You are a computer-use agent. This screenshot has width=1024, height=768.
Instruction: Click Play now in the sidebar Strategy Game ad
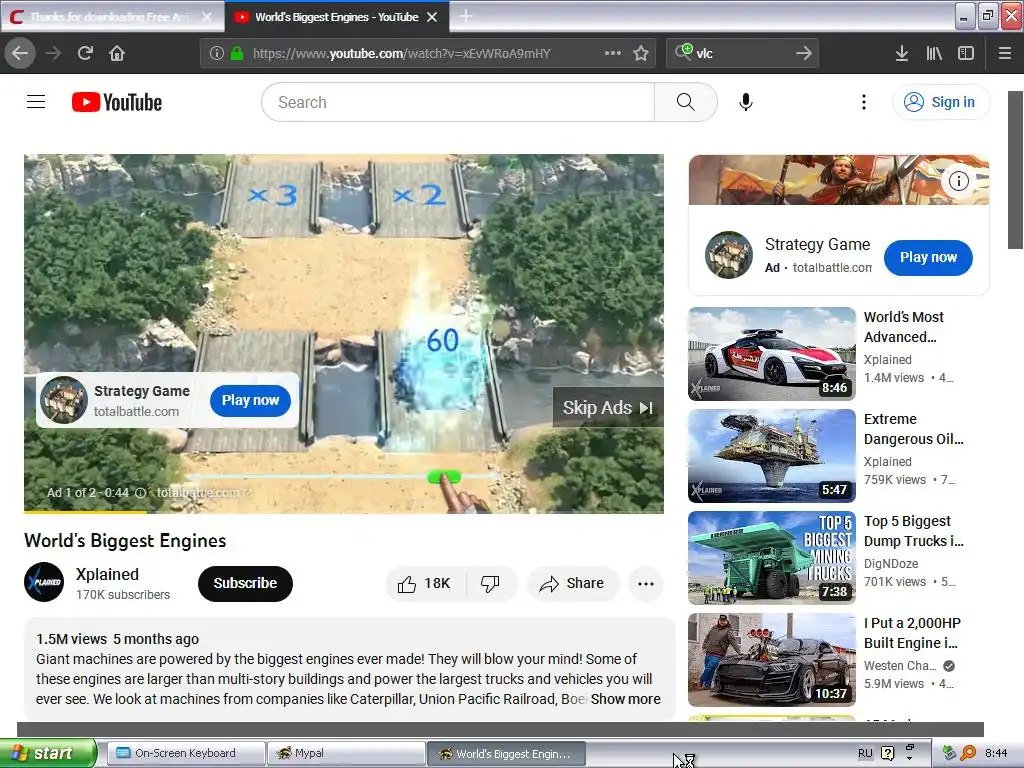point(928,257)
